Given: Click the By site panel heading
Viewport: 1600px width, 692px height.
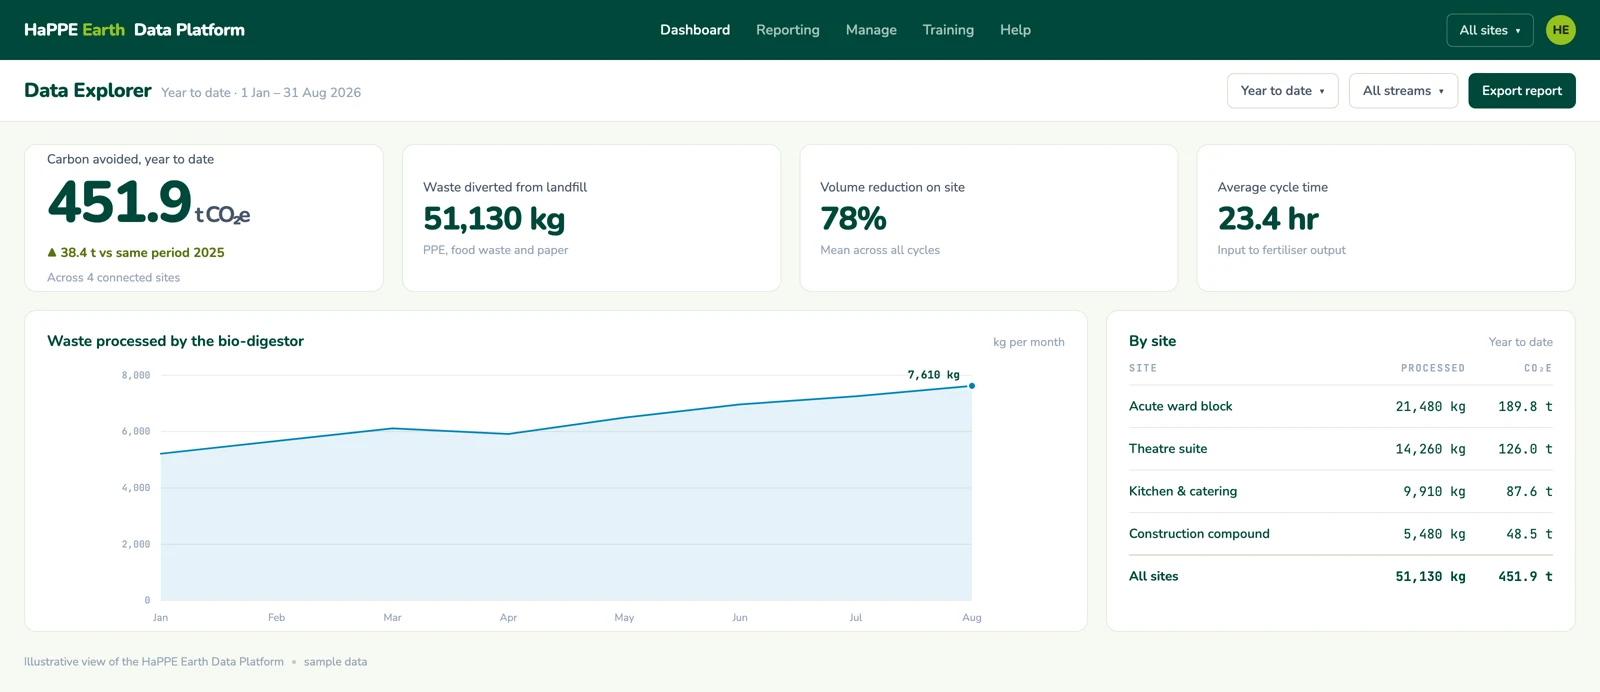Looking at the screenshot, I should click(x=1152, y=341).
